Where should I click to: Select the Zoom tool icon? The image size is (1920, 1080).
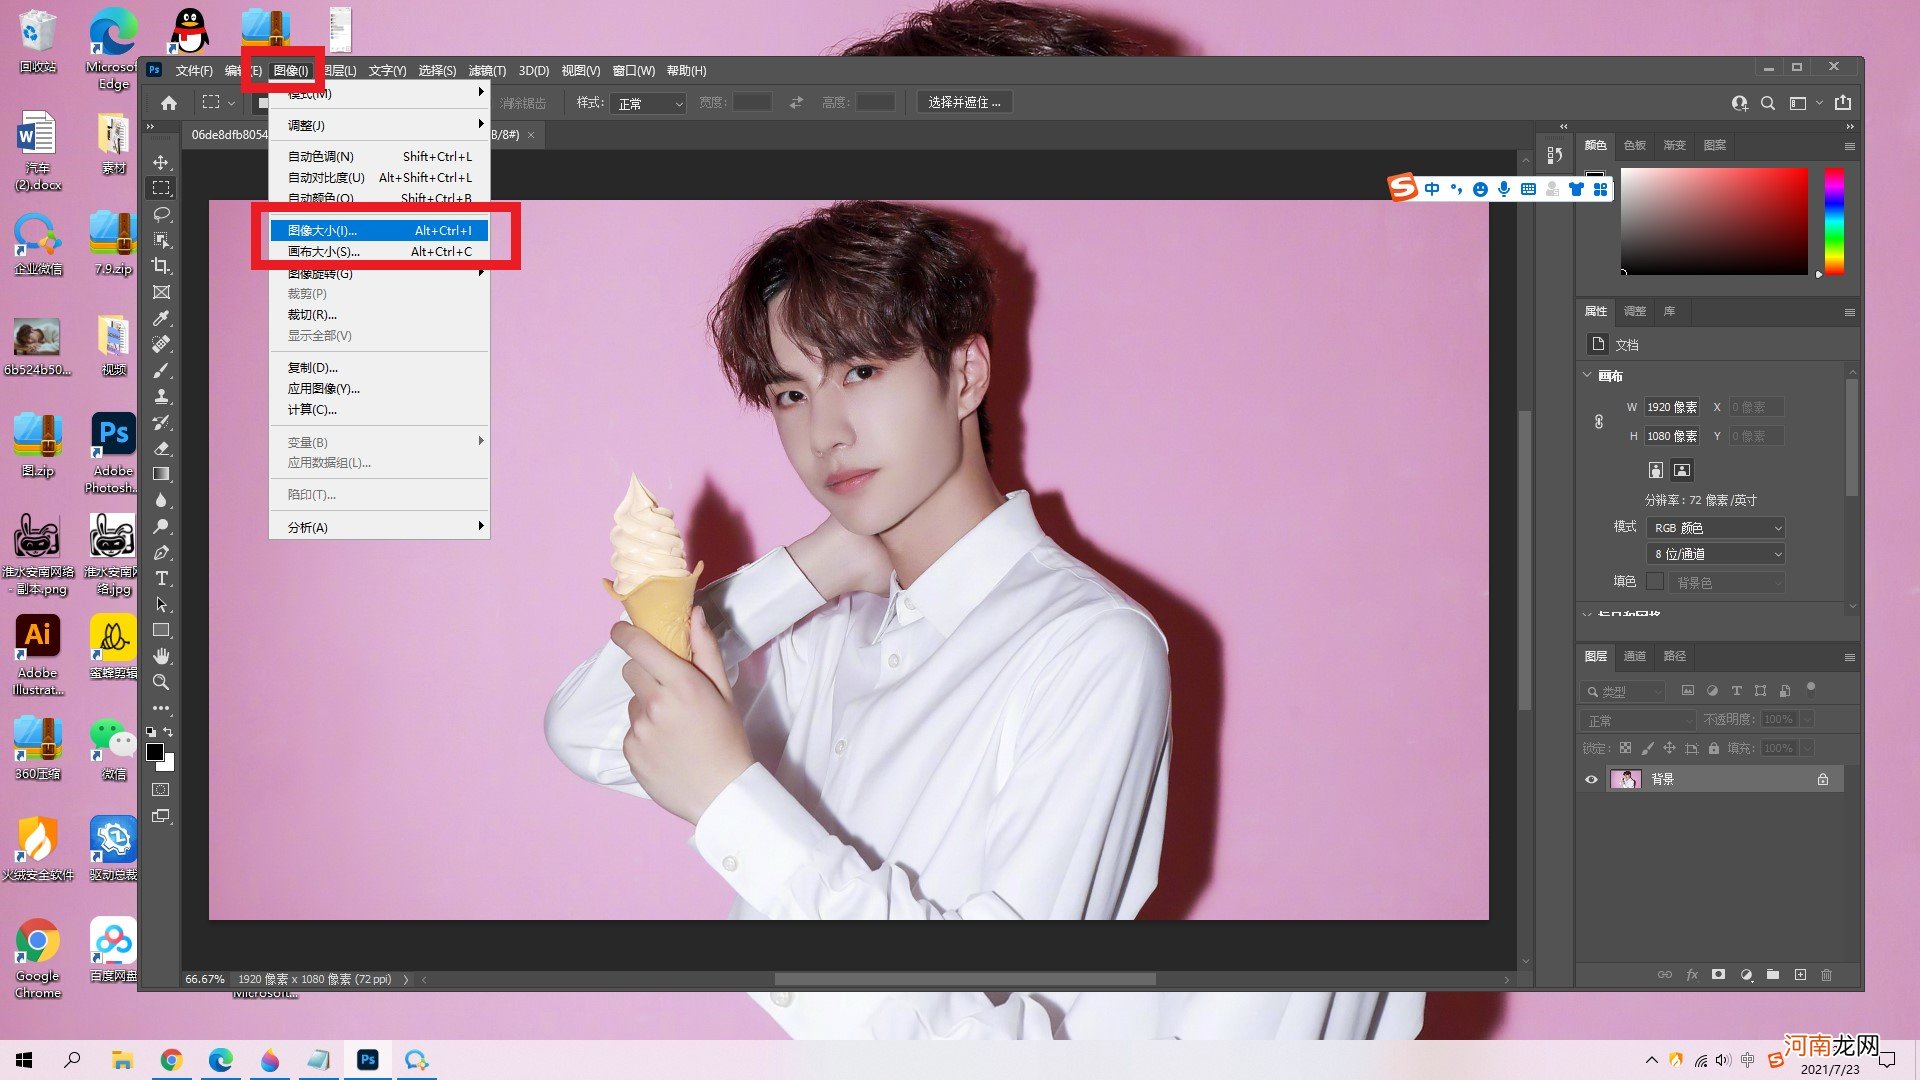(162, 683)
